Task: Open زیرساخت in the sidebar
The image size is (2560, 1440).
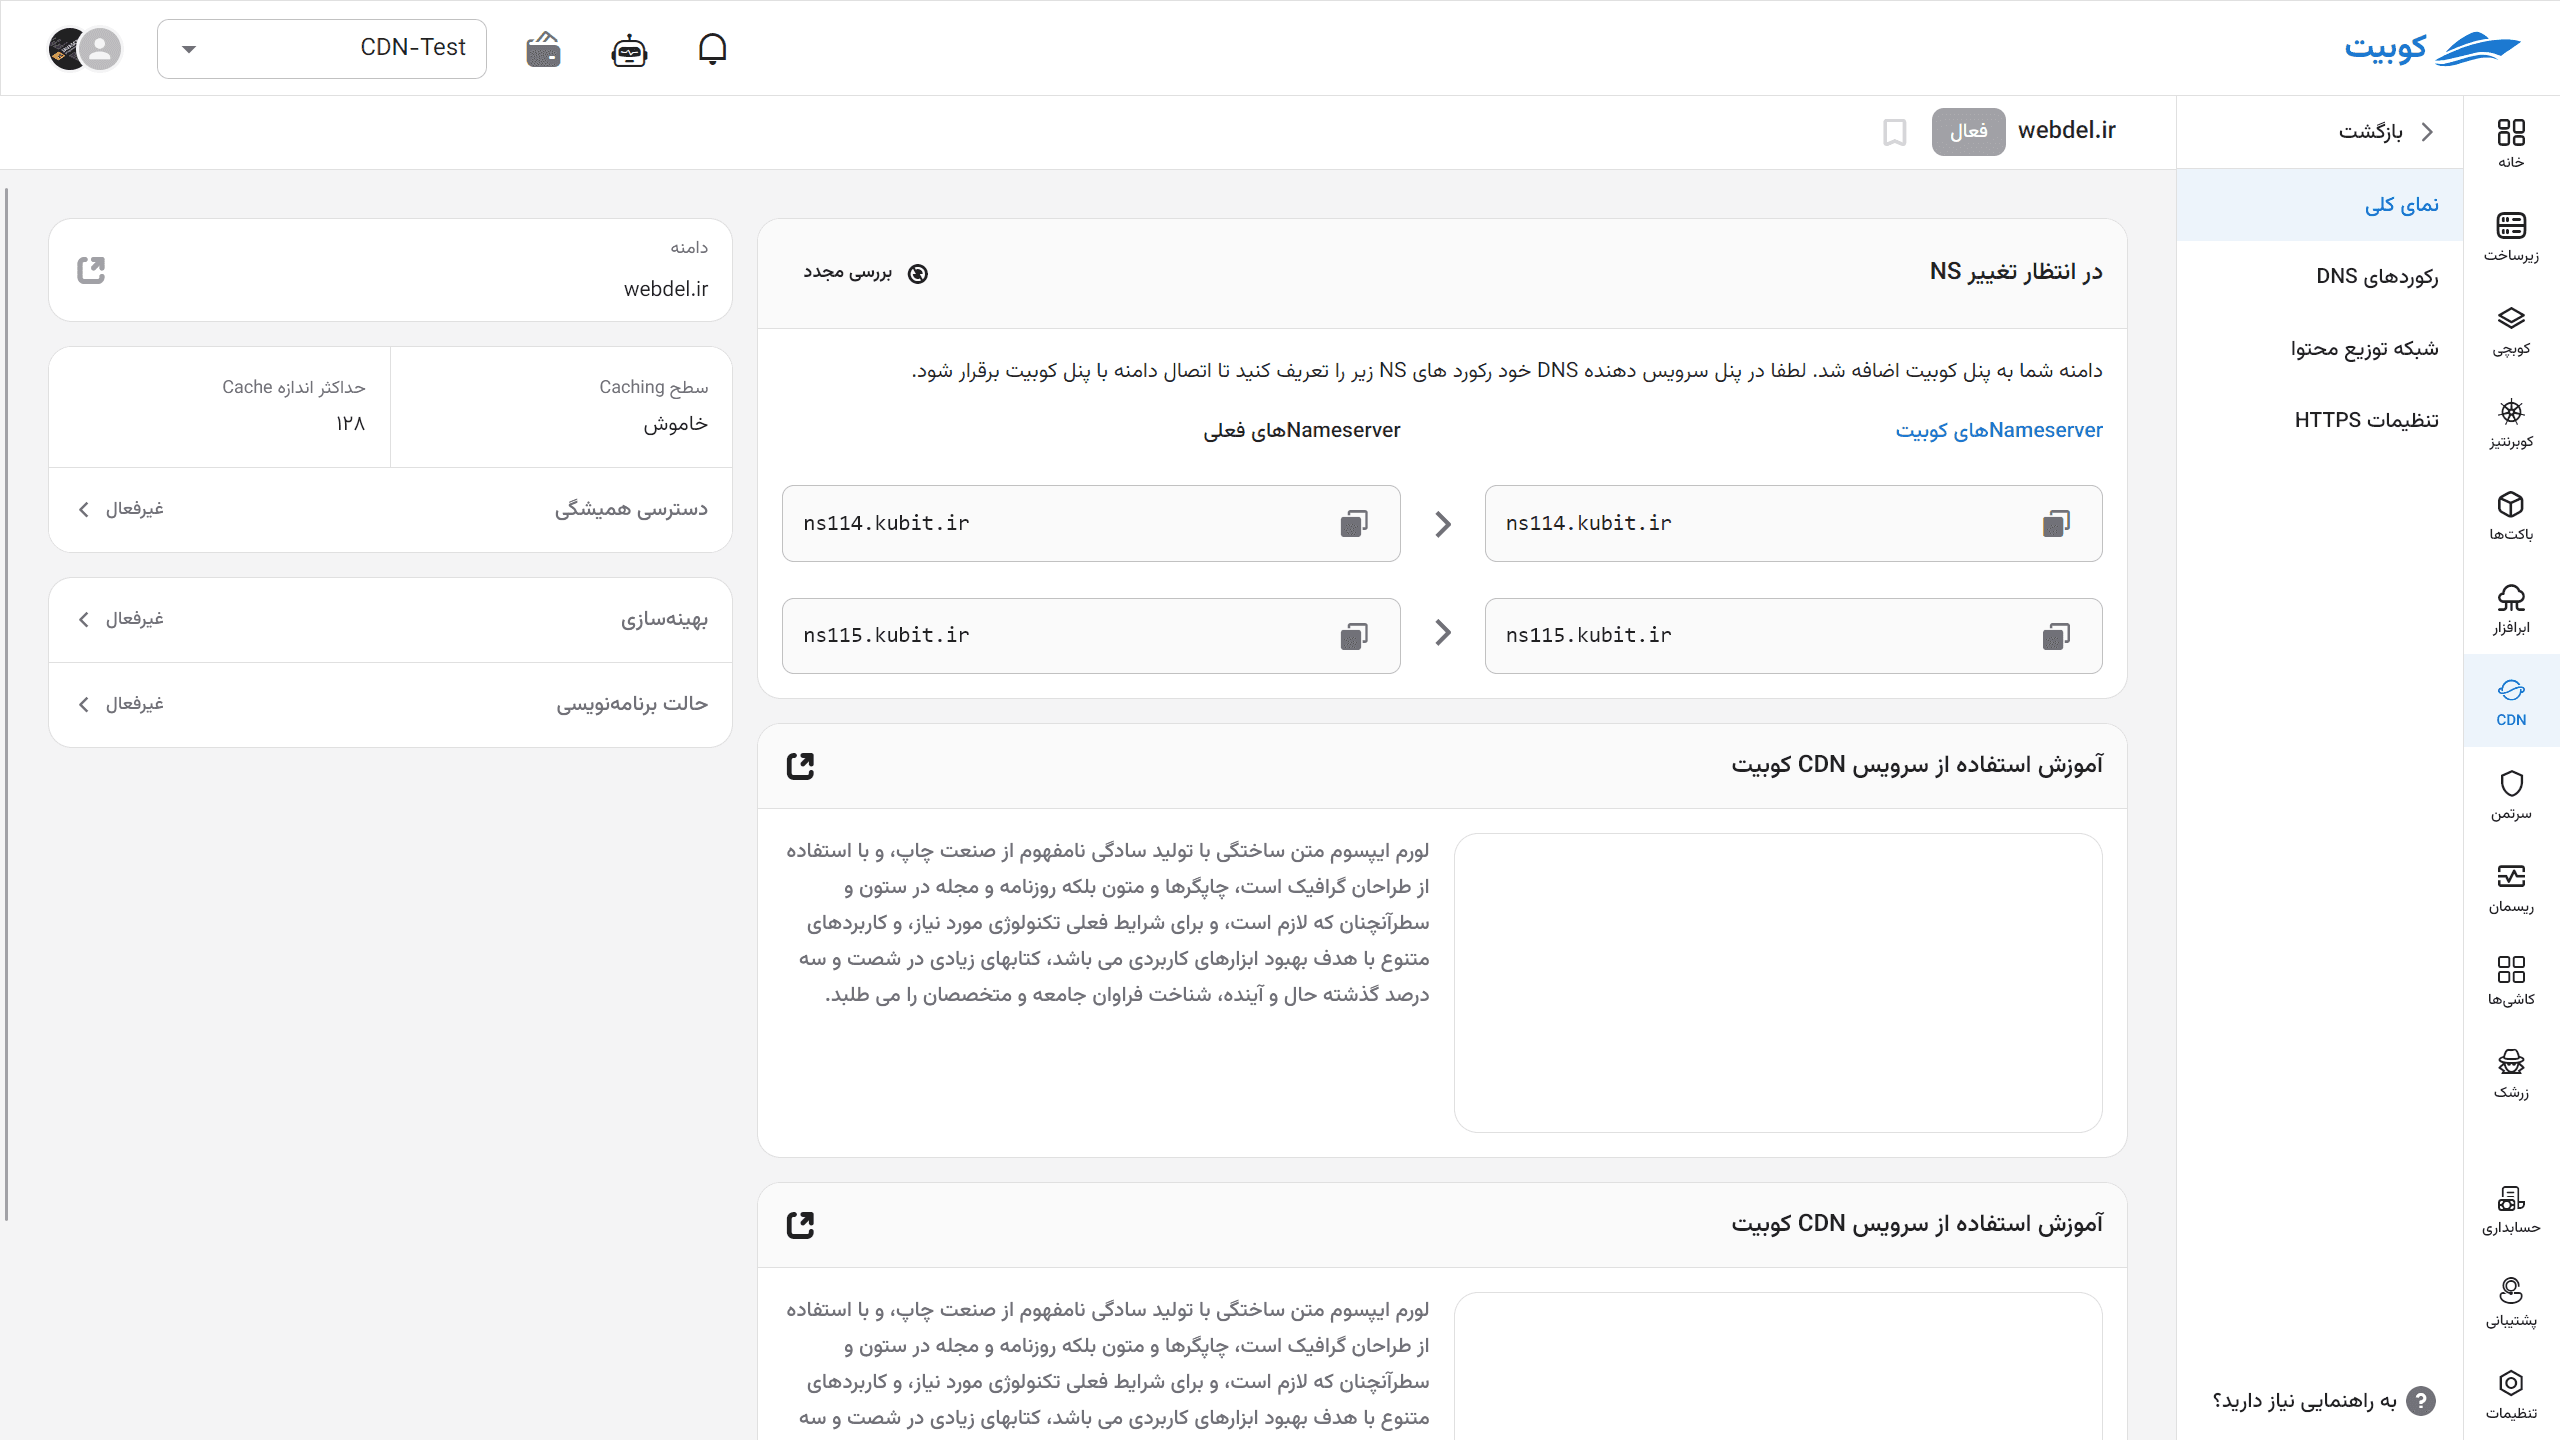Action: click(2511, 236)
